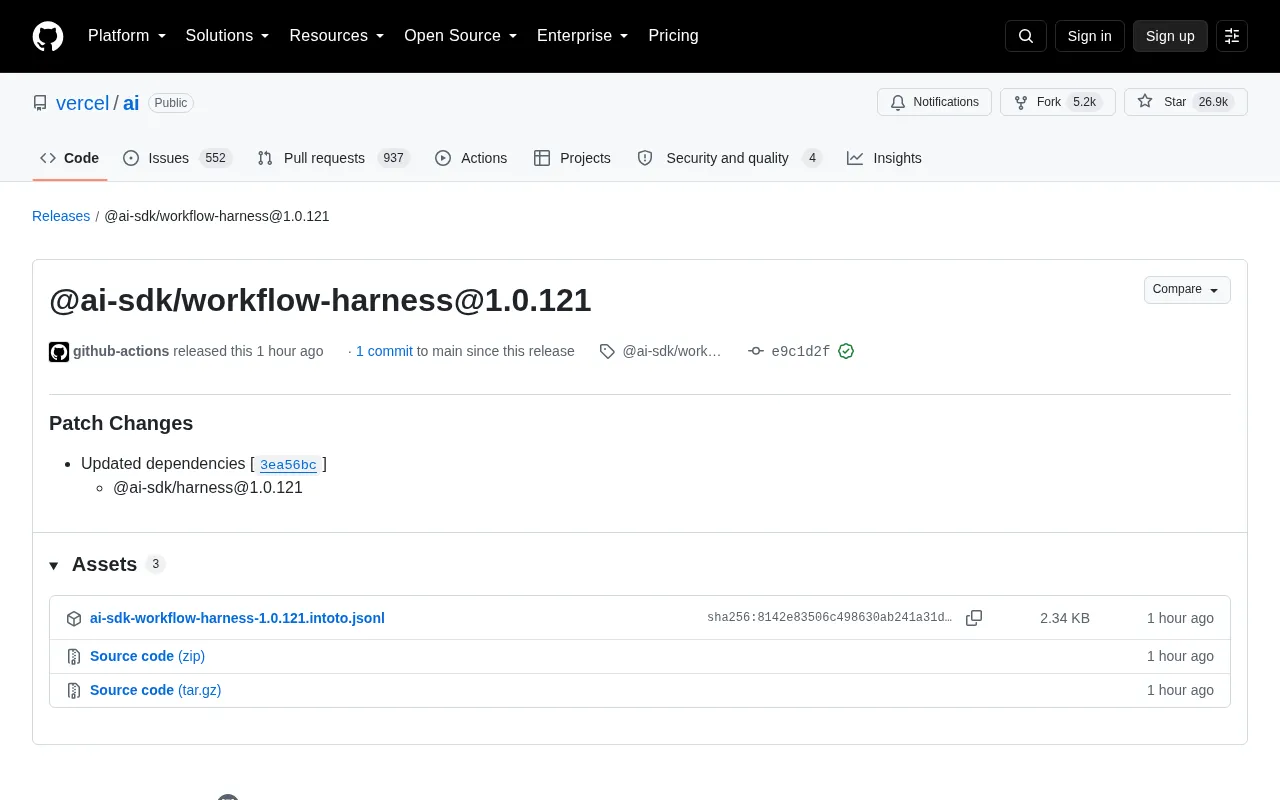Go back to Releases breadcrumb
Screen dimensions: 1280x800
61,216
